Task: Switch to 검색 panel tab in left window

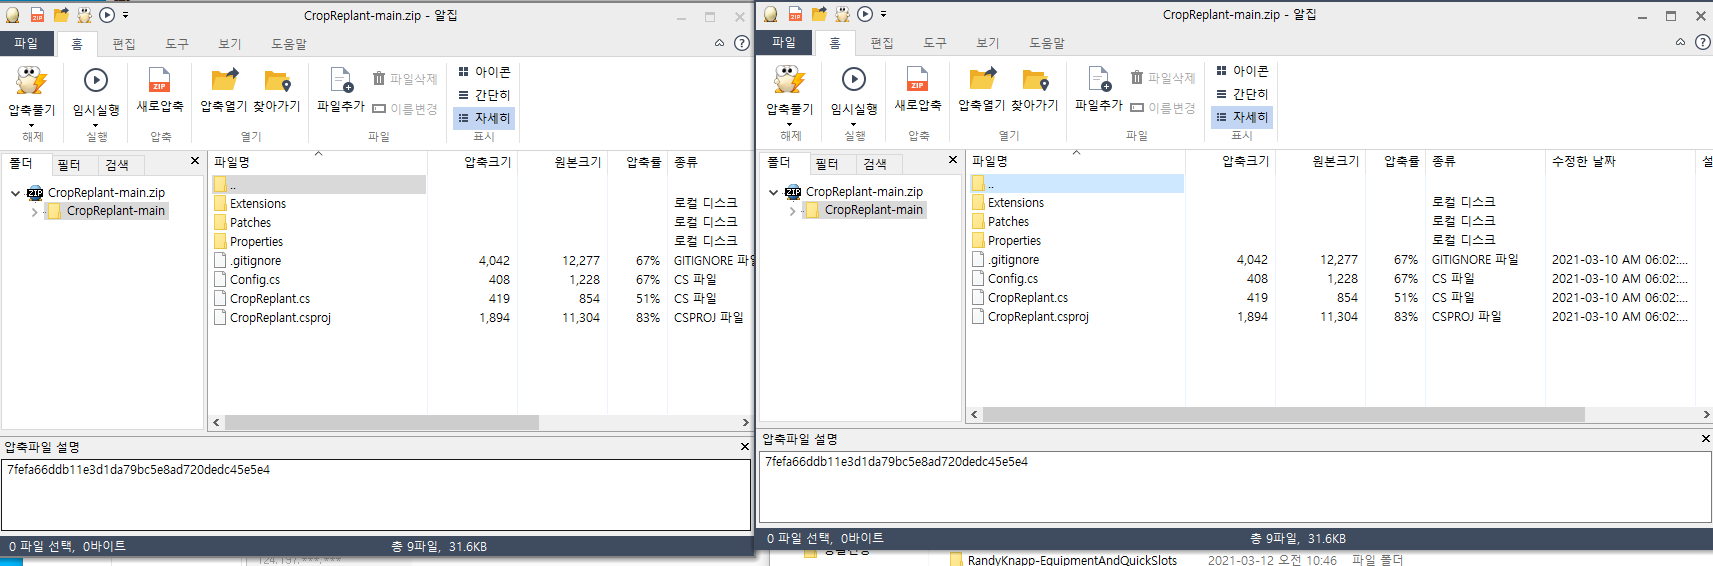Action: 117,165
